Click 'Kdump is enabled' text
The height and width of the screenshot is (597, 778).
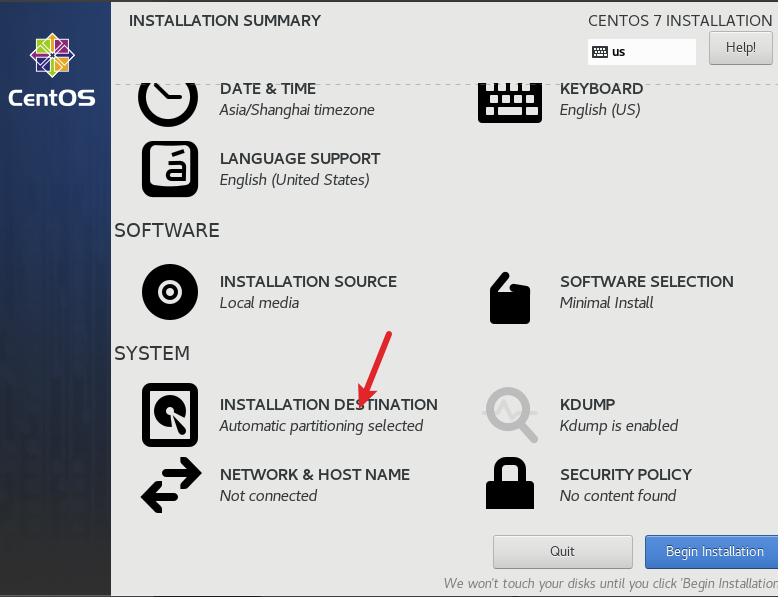619,426
